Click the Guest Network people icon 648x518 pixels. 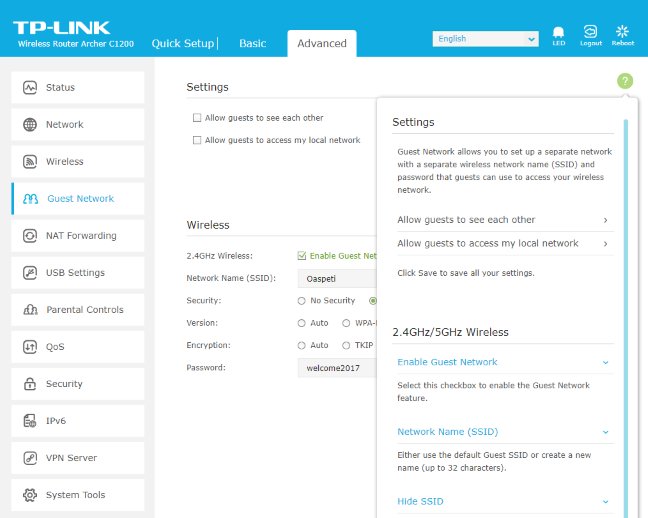[31, 199]
